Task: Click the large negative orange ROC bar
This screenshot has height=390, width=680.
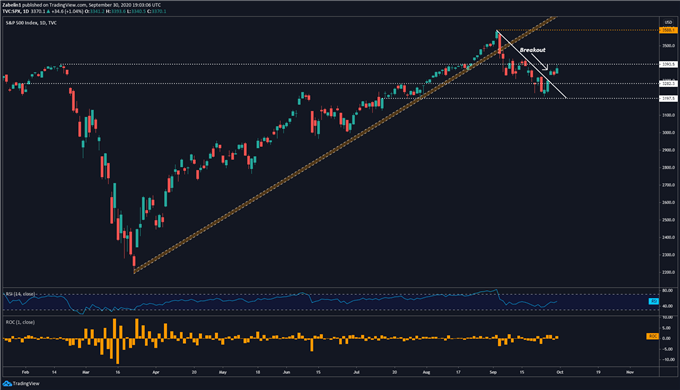Action: (x=118, y=351)
